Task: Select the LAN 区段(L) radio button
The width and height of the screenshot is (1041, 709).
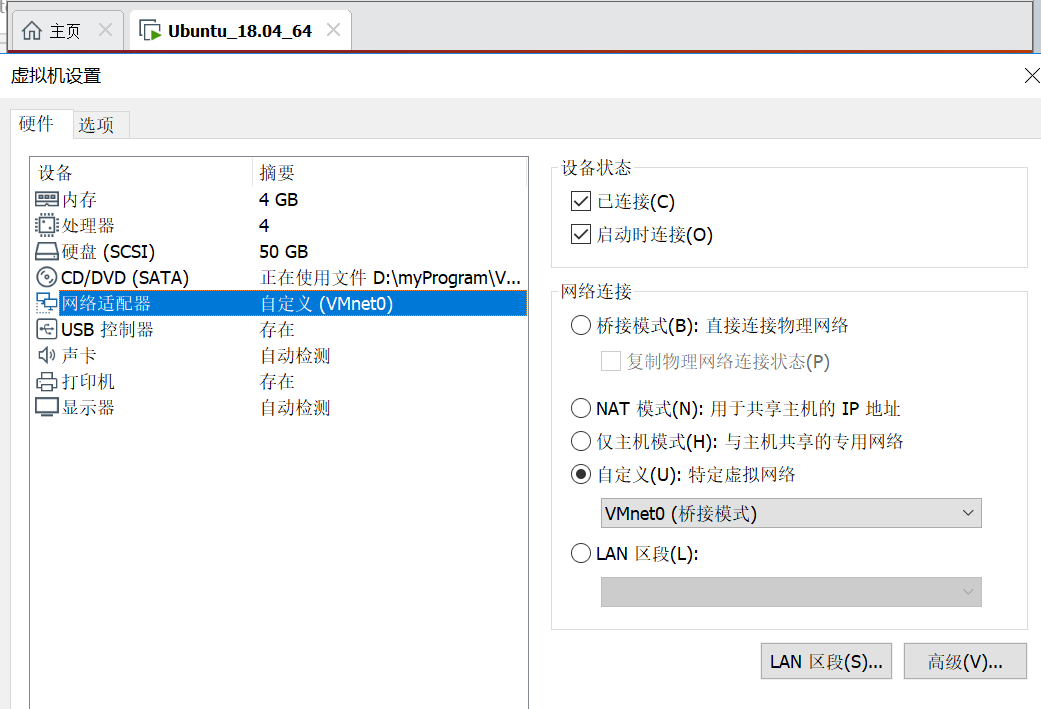Action: [581, 553]
